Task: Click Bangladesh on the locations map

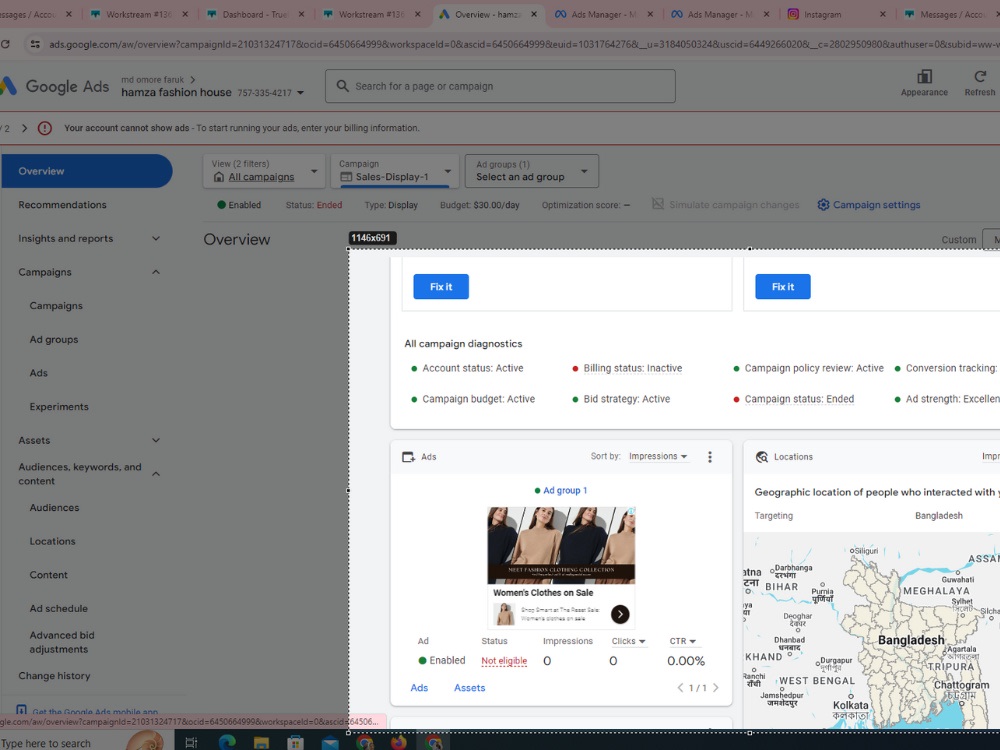Action: click(x=911, y=640)
